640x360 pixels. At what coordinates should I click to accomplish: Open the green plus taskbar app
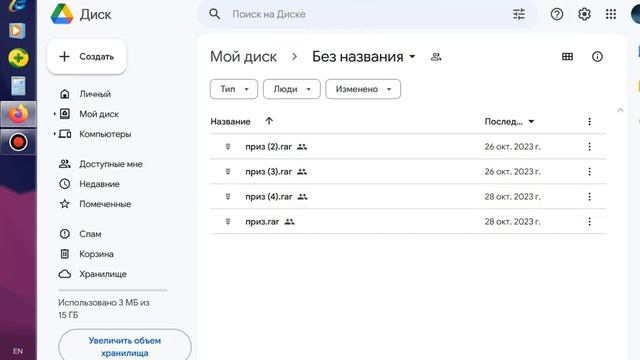tap(18, 58)
